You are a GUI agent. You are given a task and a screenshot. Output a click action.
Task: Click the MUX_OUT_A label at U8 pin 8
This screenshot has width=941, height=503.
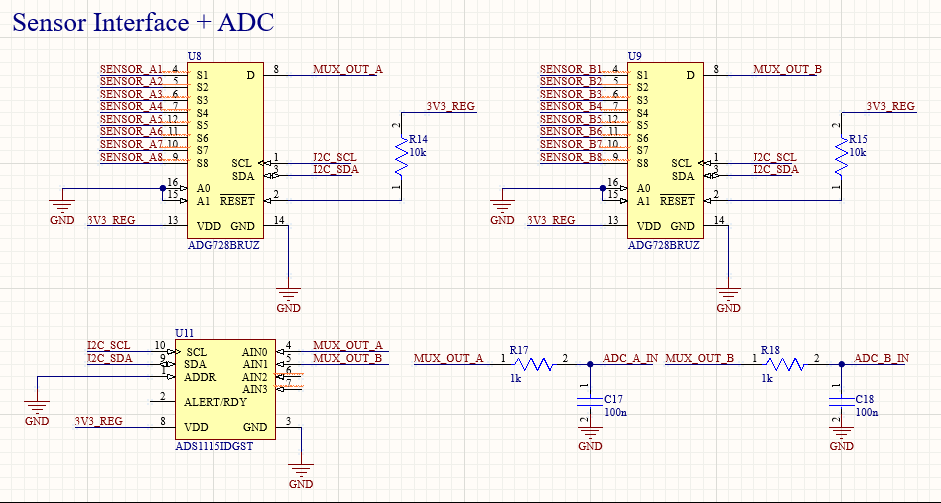(x=348, y=69)
